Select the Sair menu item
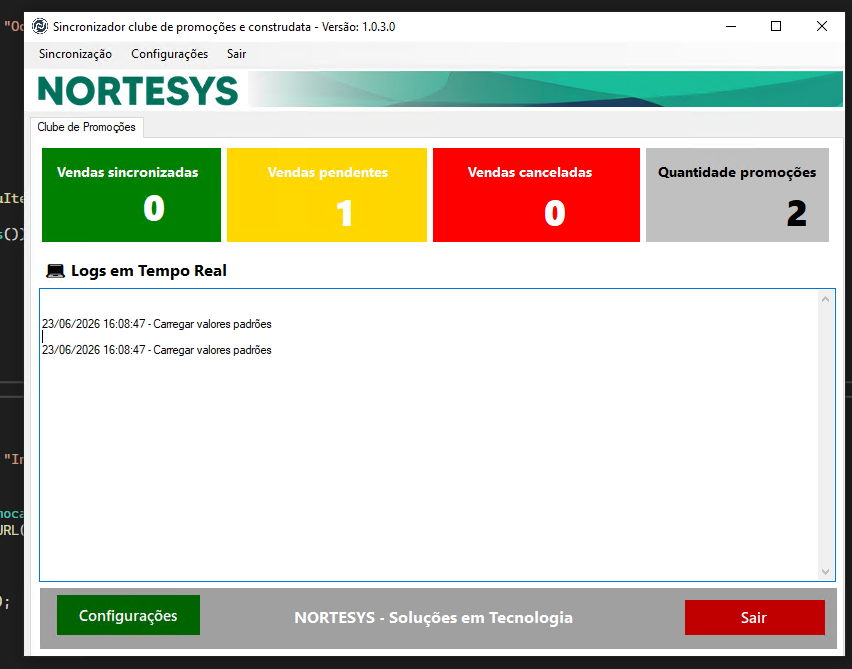852x669 pixels. point(236,54)
